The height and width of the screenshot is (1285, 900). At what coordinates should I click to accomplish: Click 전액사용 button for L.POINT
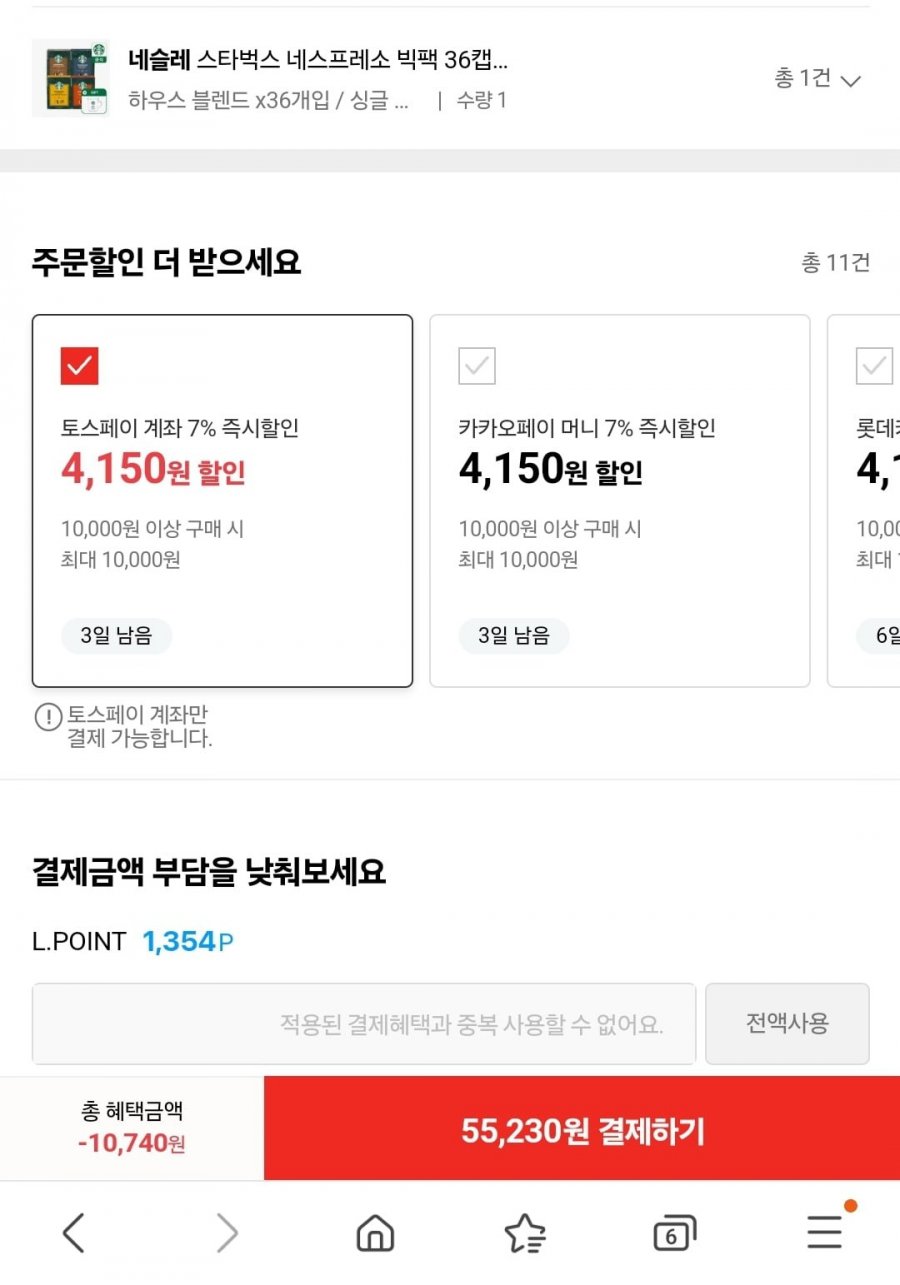[x=787, y=1023]
